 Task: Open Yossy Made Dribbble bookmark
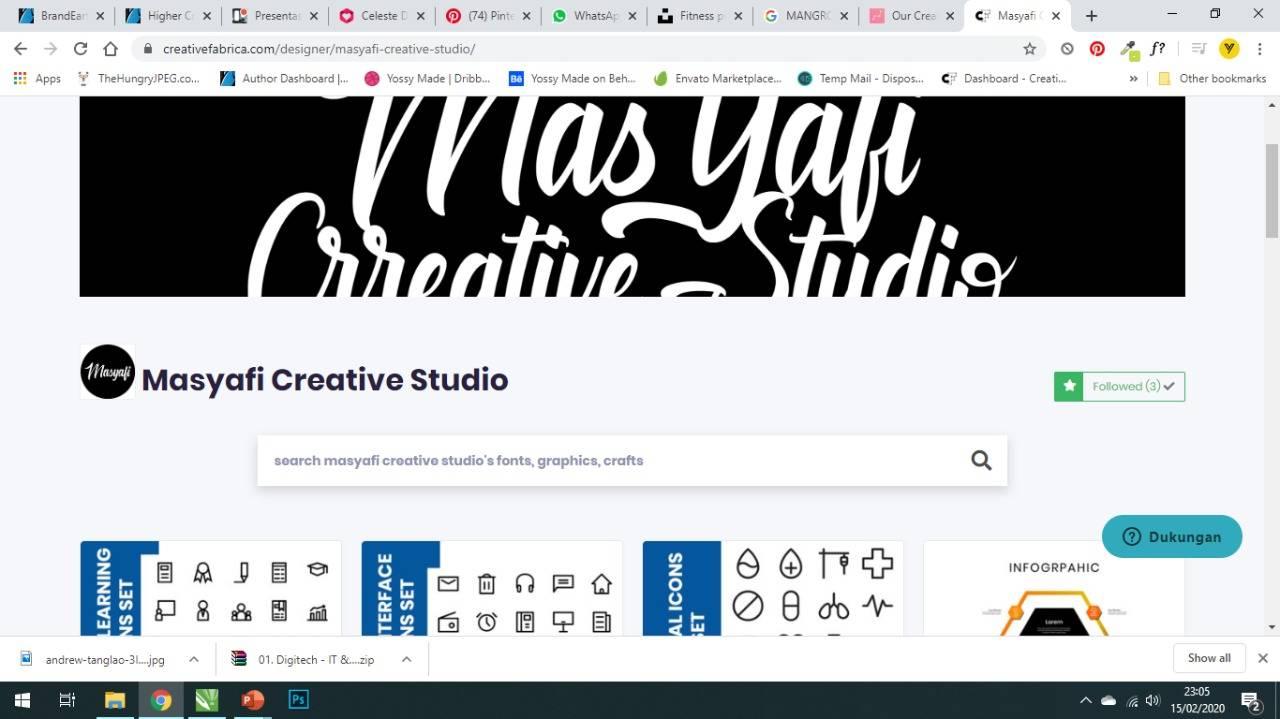point(427,78)
